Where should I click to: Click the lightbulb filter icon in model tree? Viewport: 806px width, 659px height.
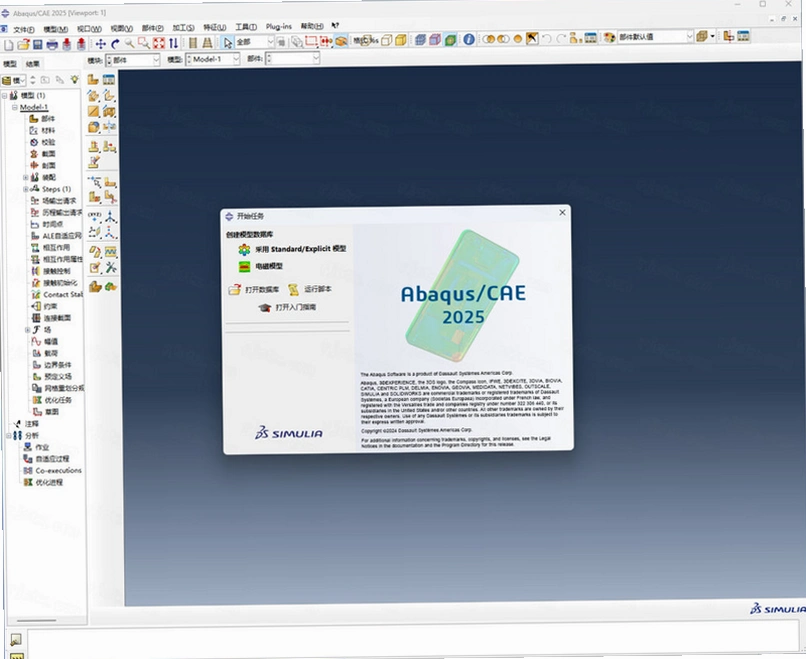[x=75, y=80]
